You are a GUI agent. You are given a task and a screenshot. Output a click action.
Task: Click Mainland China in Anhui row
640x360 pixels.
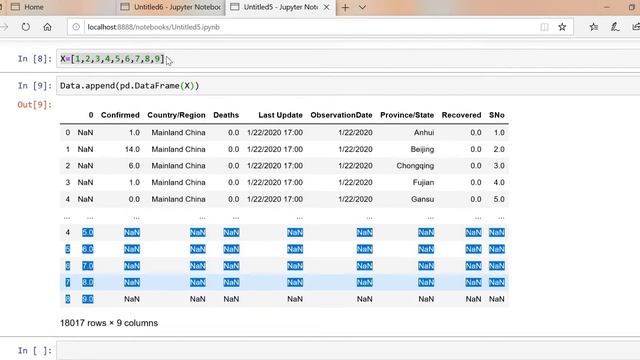click(178, 133)
